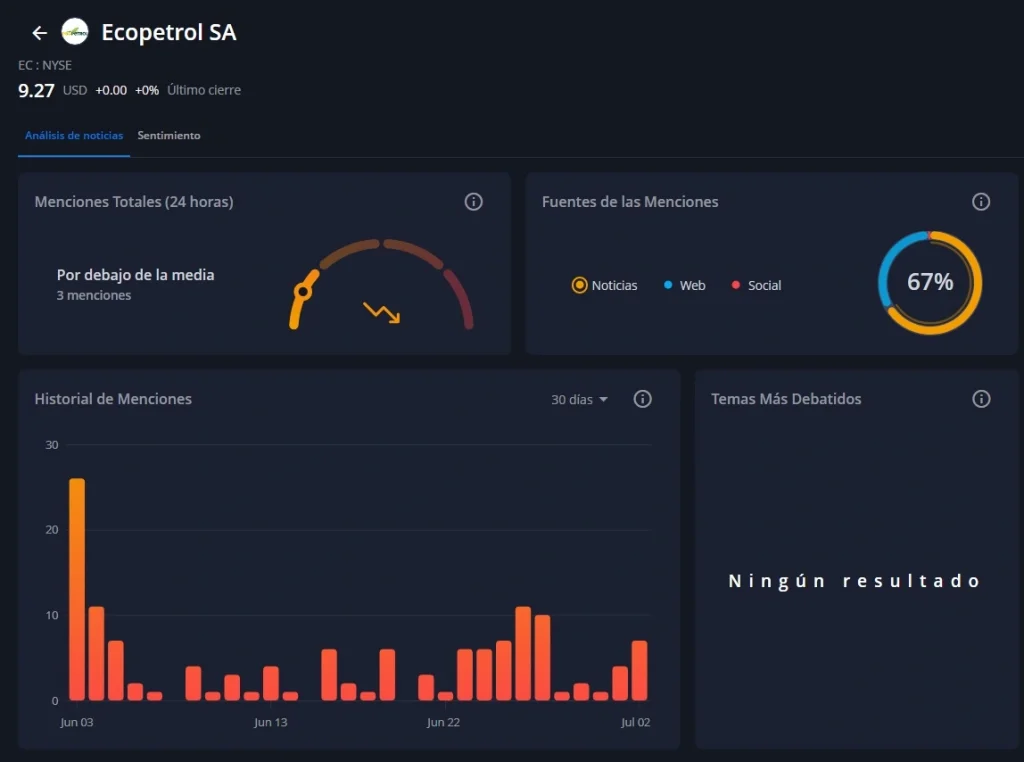1024x762 pixels.
Task: Open info for Menciones Totales card
Action: click(x=473, y=202)
